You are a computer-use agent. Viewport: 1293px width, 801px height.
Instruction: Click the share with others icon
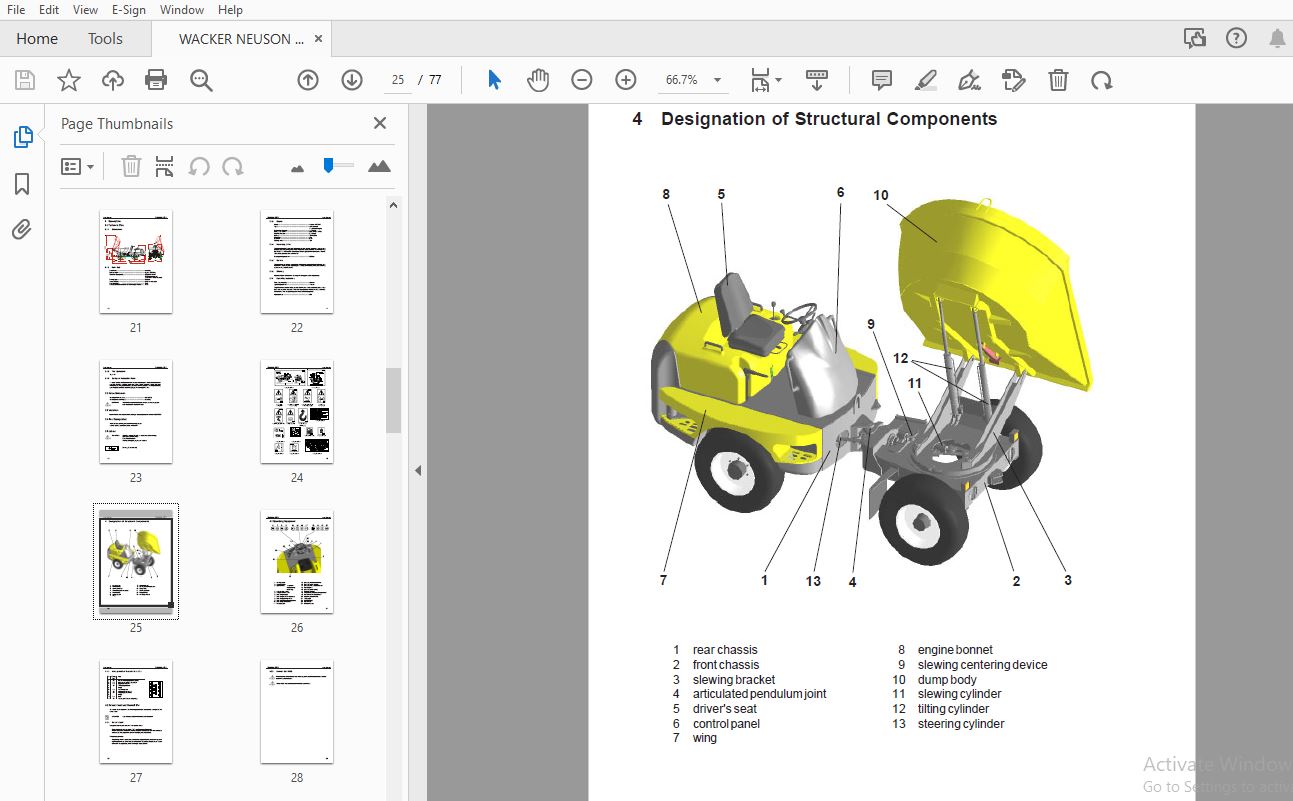point(1195,39)
